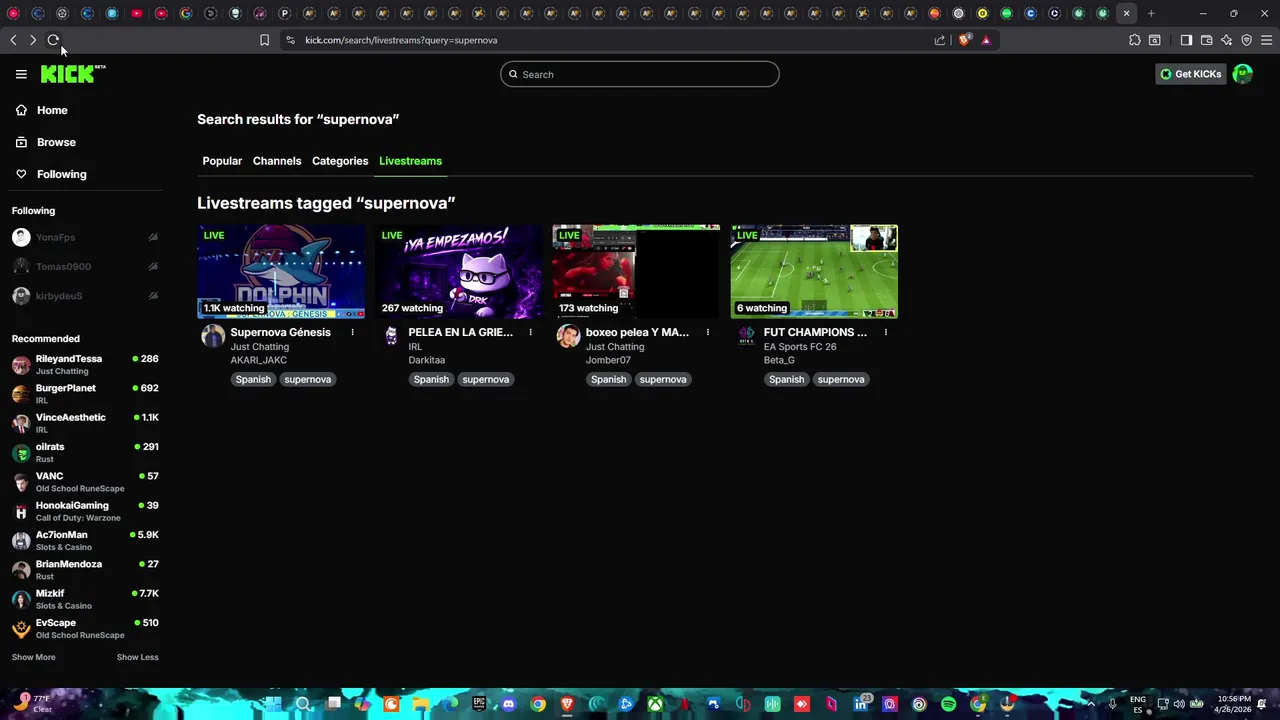Open HonokaiGaming recommended channel
The width and height of the screenshot is (1280, 720).
(85, 511)
